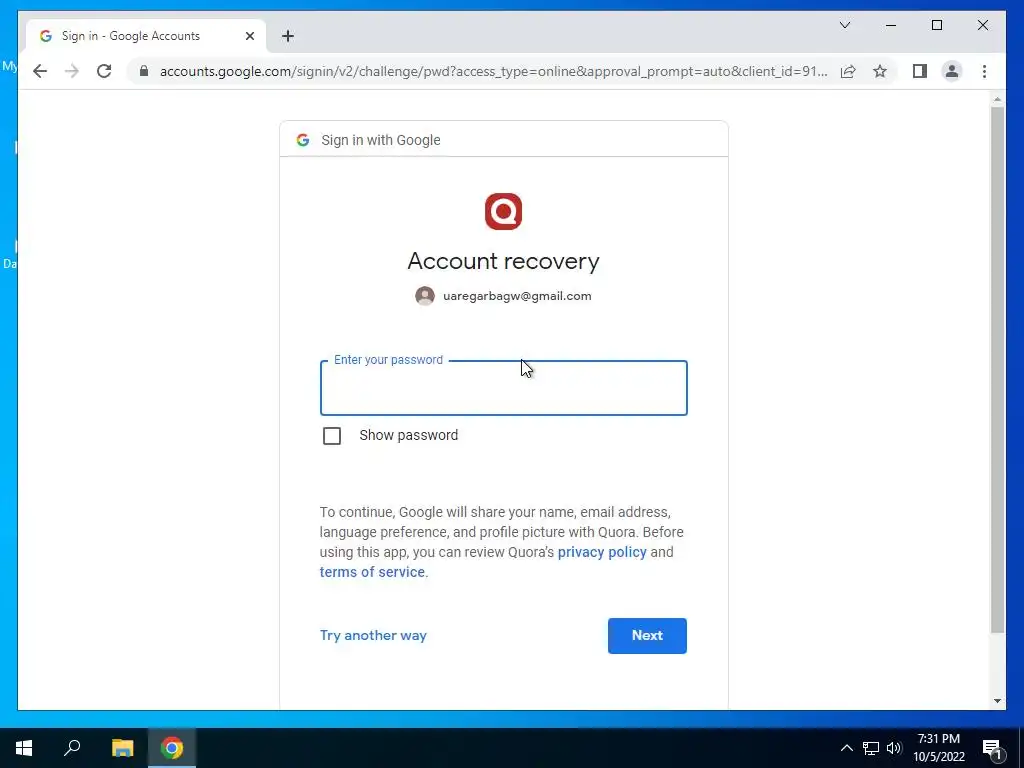Minimize the Chrome window
Screen dimensions: 1024x768
coord(891,25)
